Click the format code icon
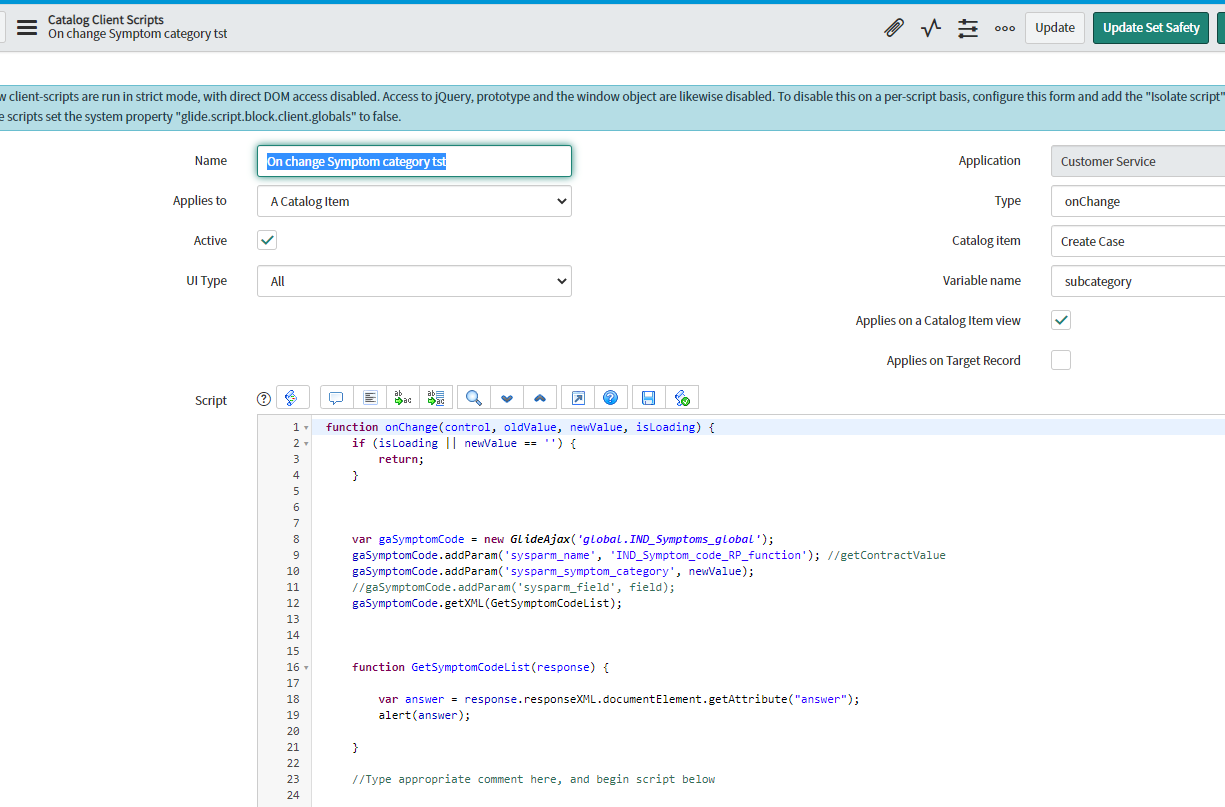Screen dimensions: 1225x807 point(370,398)
